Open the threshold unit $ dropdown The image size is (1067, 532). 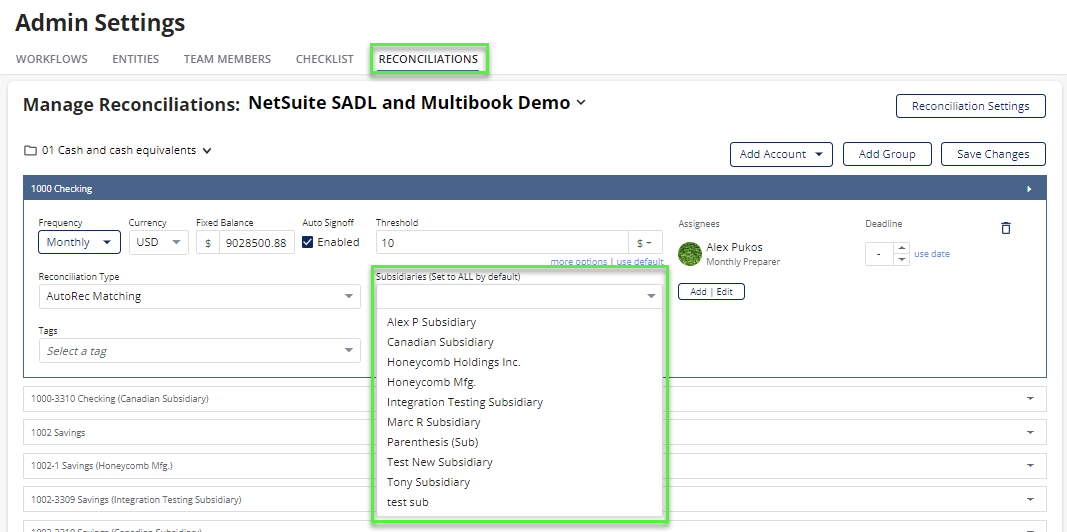tap(645, 243)
